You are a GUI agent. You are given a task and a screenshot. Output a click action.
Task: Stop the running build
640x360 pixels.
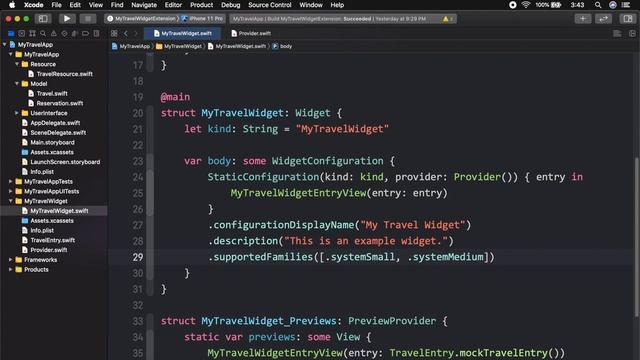(87, 18)
